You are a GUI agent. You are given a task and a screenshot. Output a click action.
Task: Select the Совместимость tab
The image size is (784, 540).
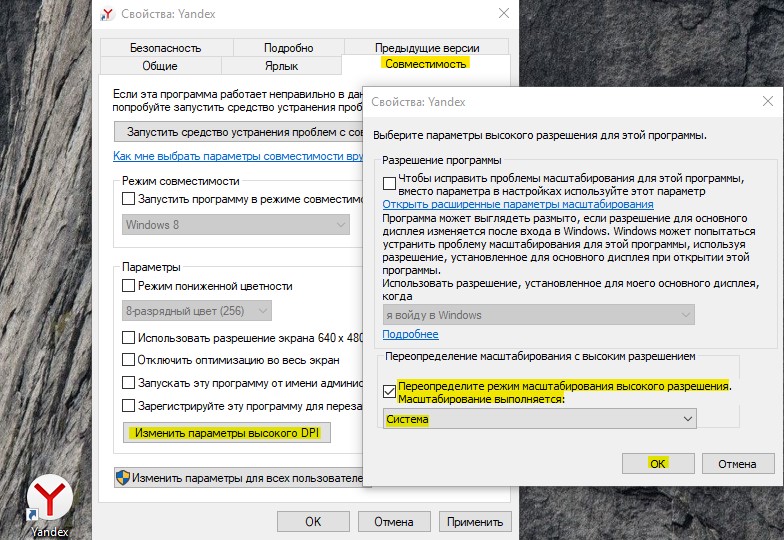tap(426, 64)
